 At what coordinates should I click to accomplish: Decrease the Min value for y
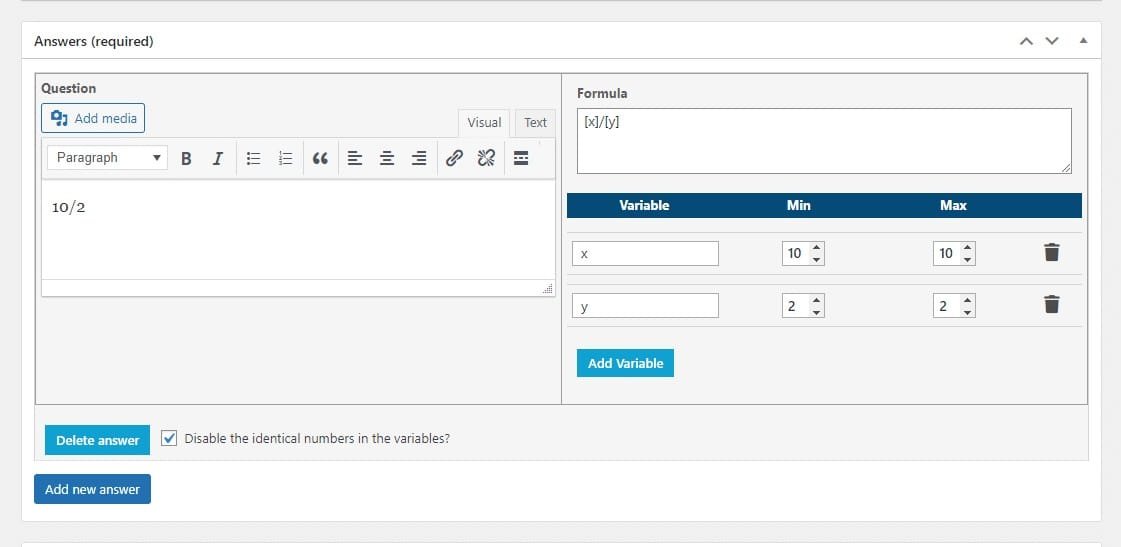(x=816, y=311)
